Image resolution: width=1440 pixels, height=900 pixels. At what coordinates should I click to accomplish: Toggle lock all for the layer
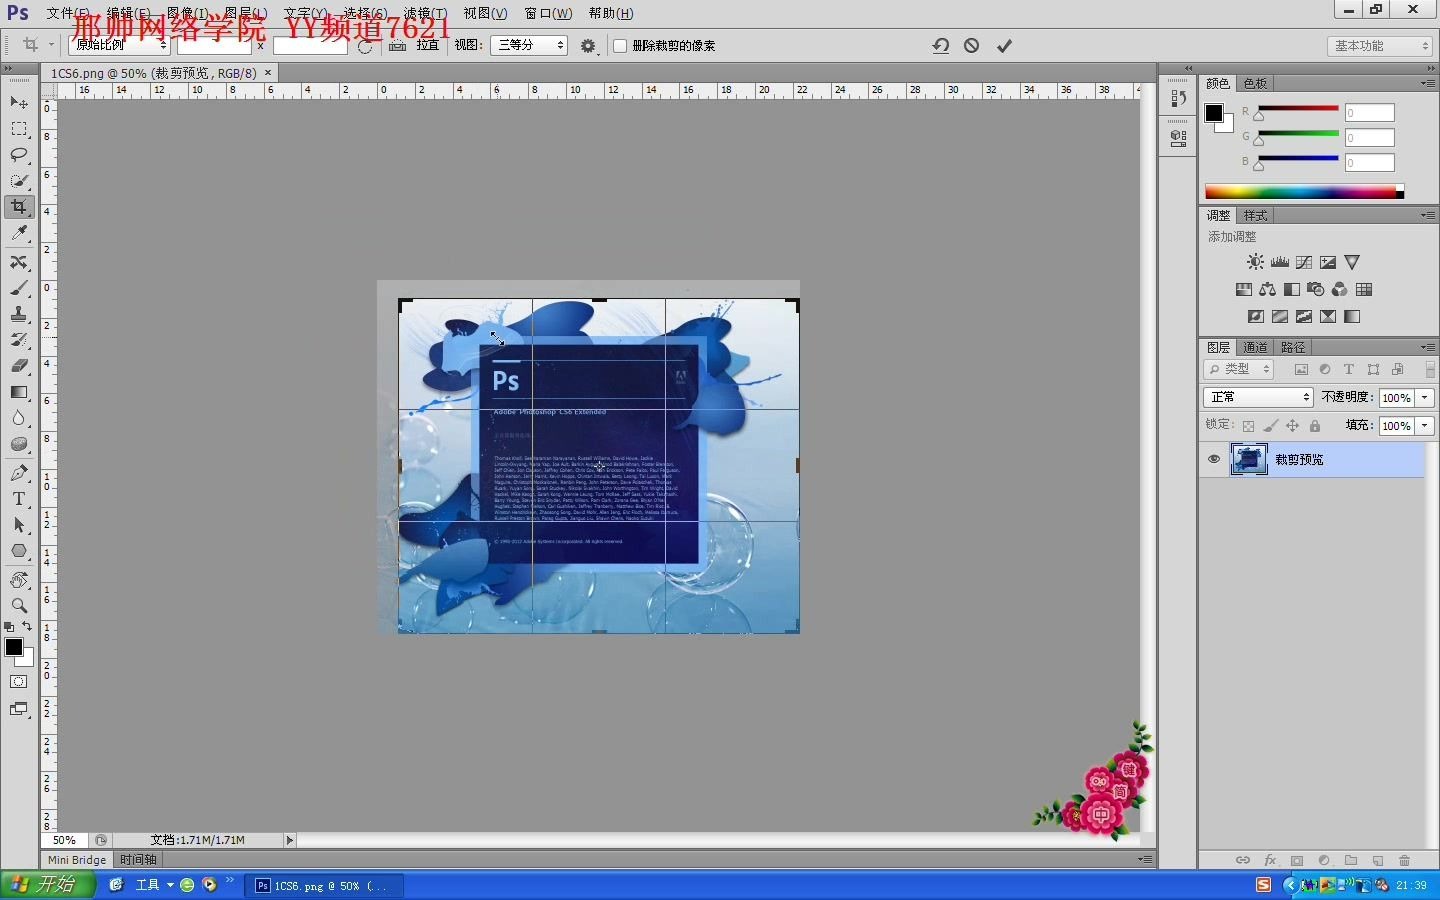1315,426
